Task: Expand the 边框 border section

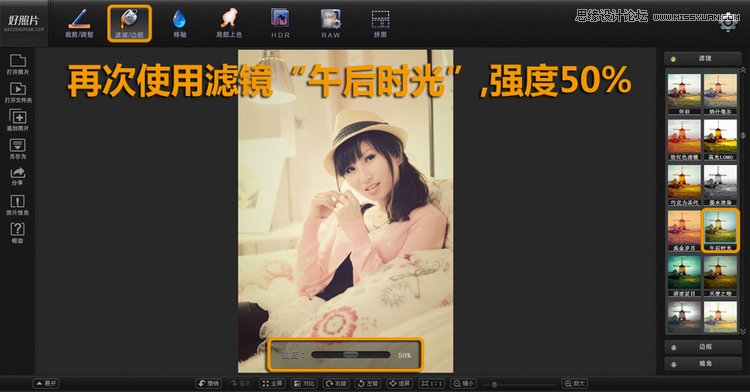Action: point(703,347)
